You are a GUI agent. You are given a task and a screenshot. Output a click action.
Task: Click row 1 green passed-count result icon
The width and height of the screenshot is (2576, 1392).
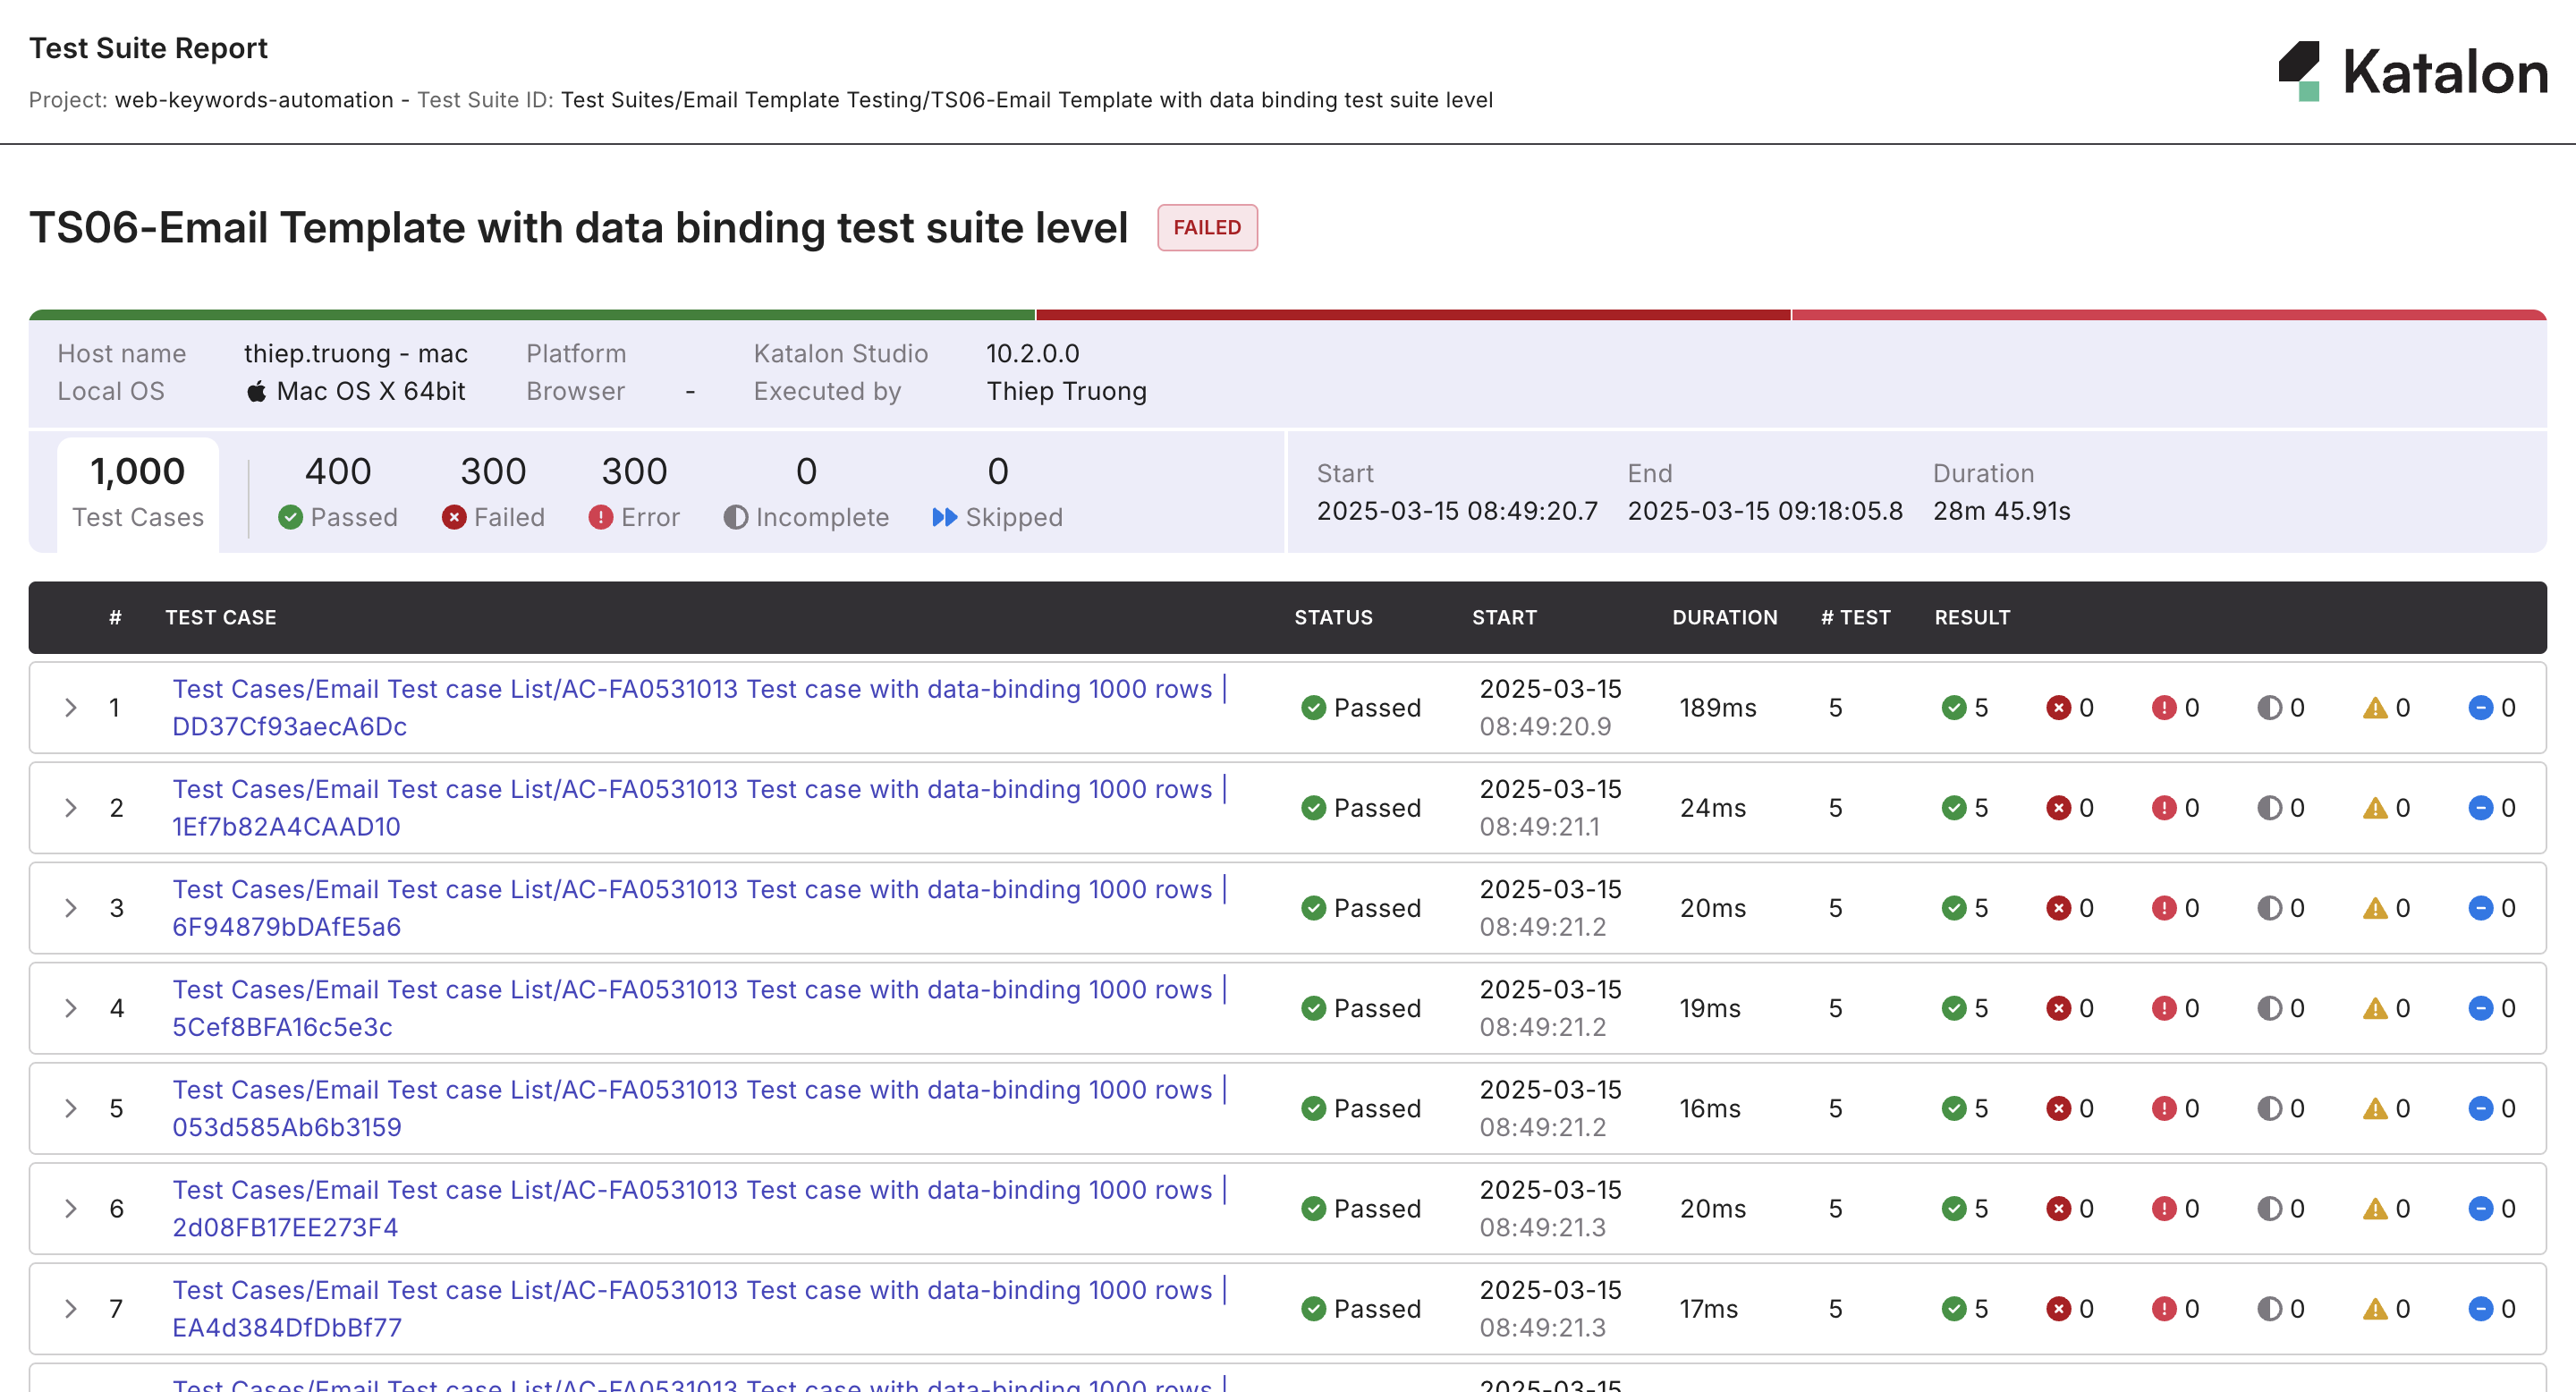coord(1954,708)
